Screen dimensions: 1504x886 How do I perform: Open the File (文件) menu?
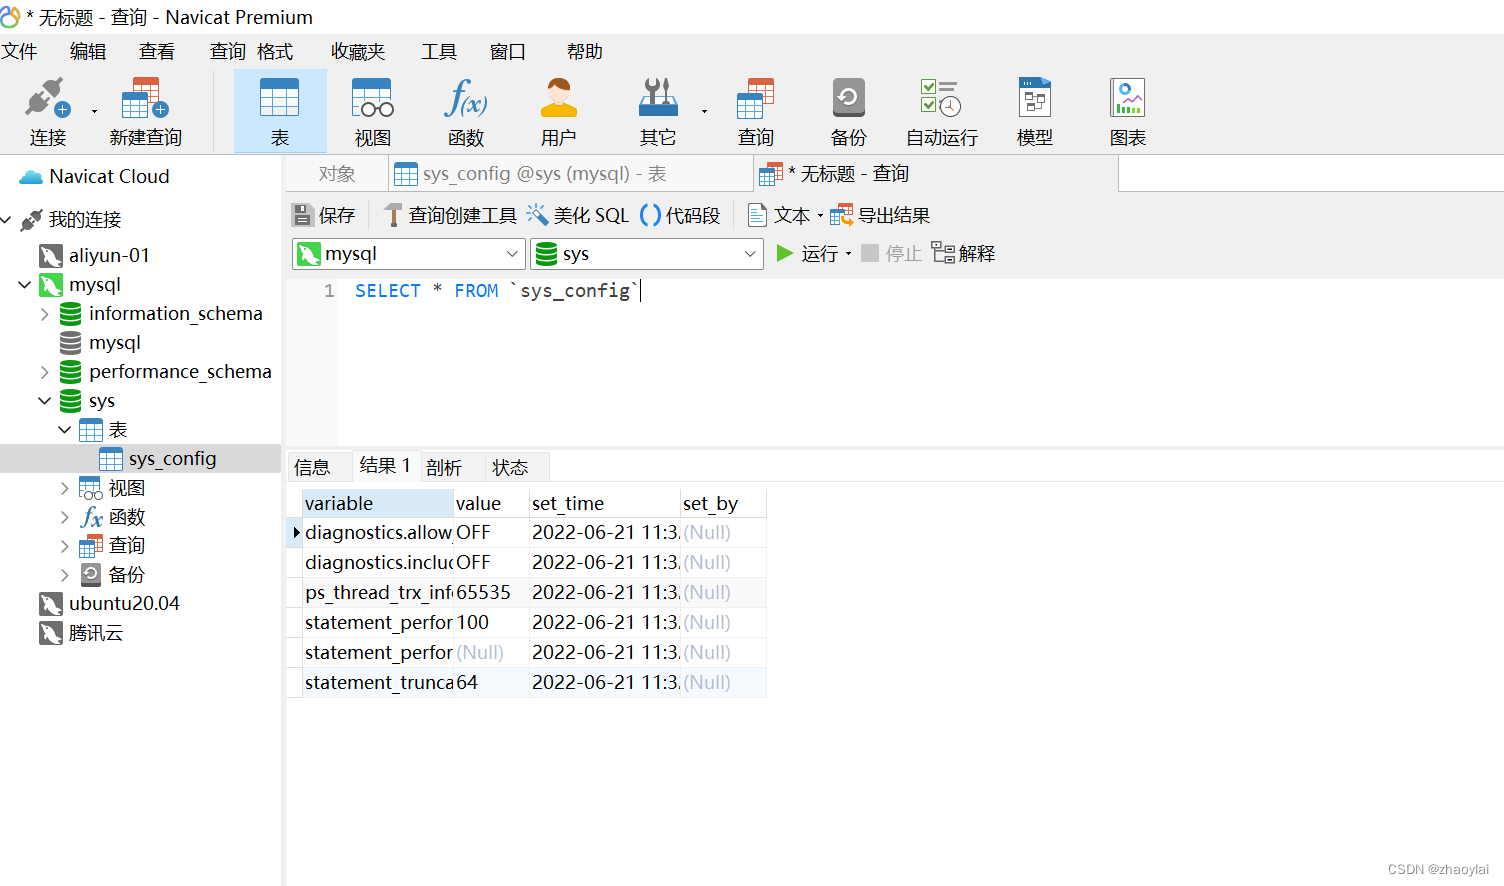[19, 52]
